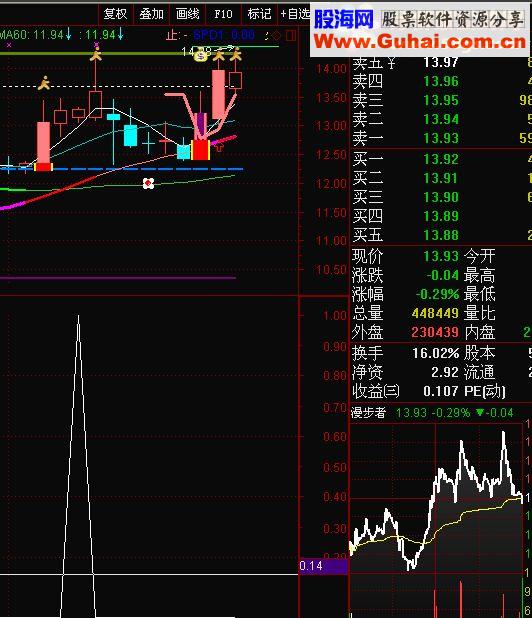Select the 画线 drawing tool button
The image size is (532, 618).
click(188, 14)
